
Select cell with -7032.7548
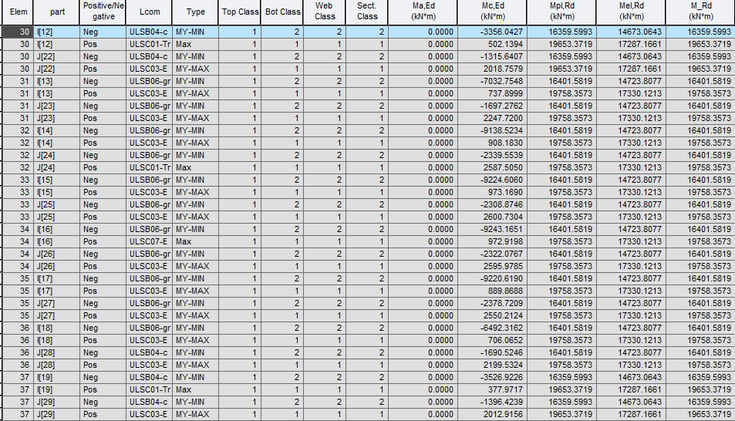pyautogui.click(x=492, y=81)
